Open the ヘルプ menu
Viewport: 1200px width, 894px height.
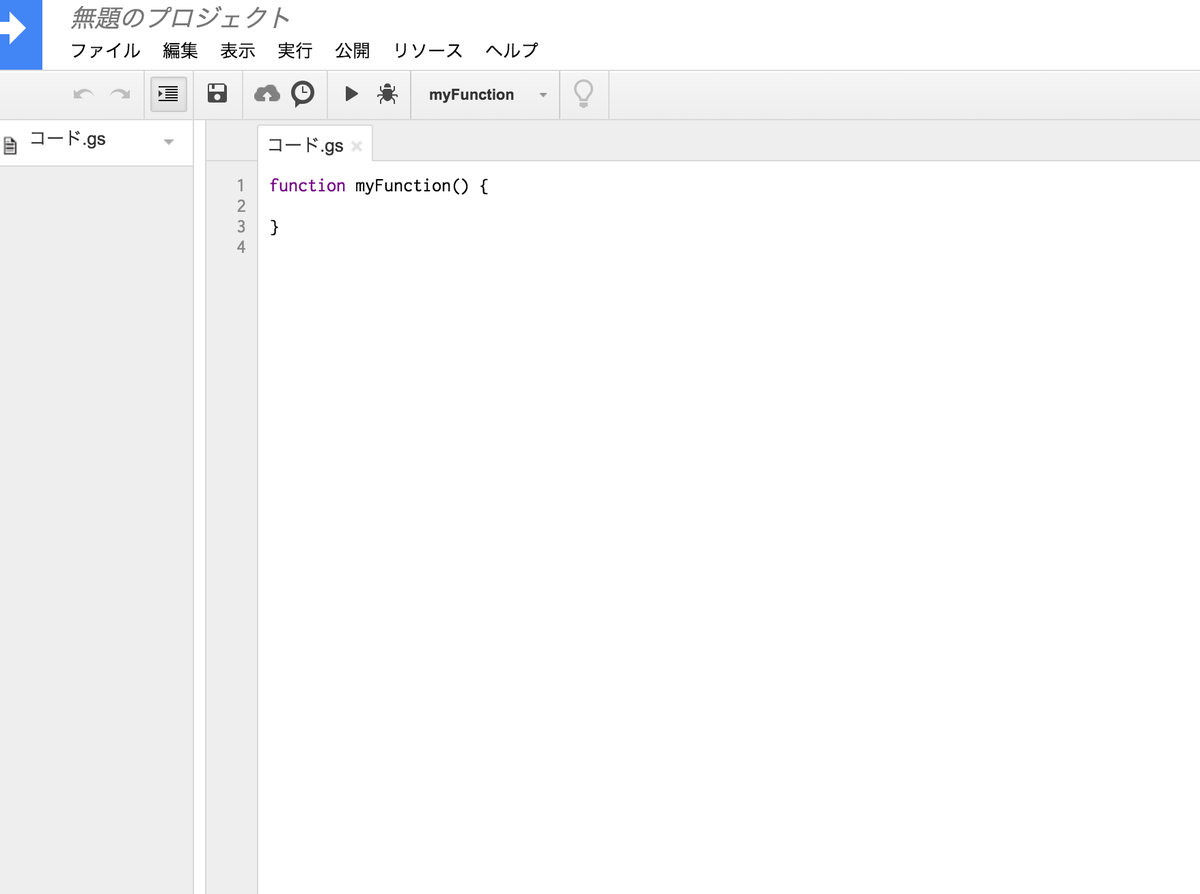tap(511, 50)
